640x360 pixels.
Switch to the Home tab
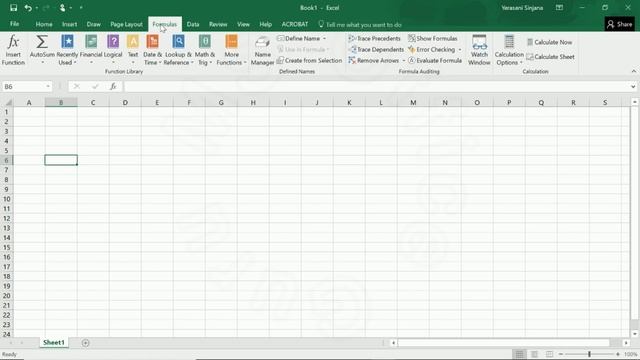[44, 24]
